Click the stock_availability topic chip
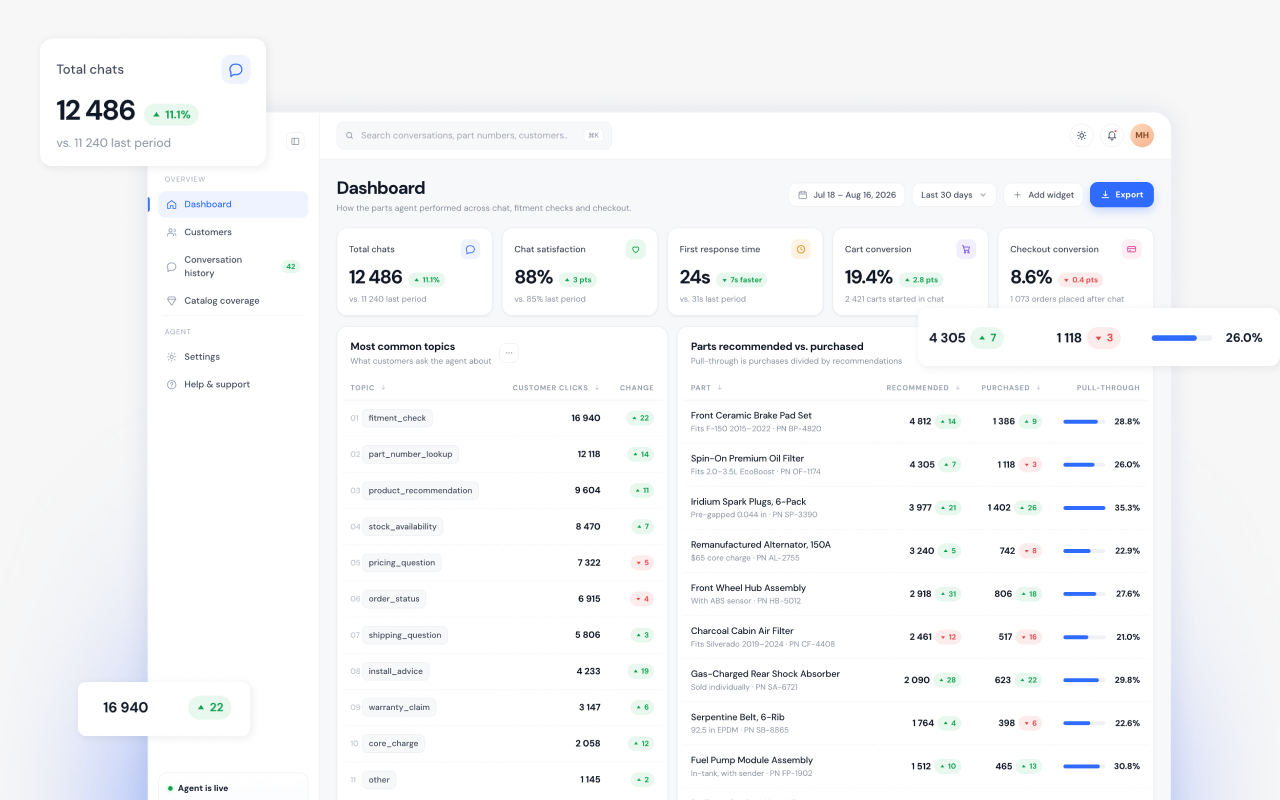Viewport: 1280px width, 800px height. coord(402,526)
